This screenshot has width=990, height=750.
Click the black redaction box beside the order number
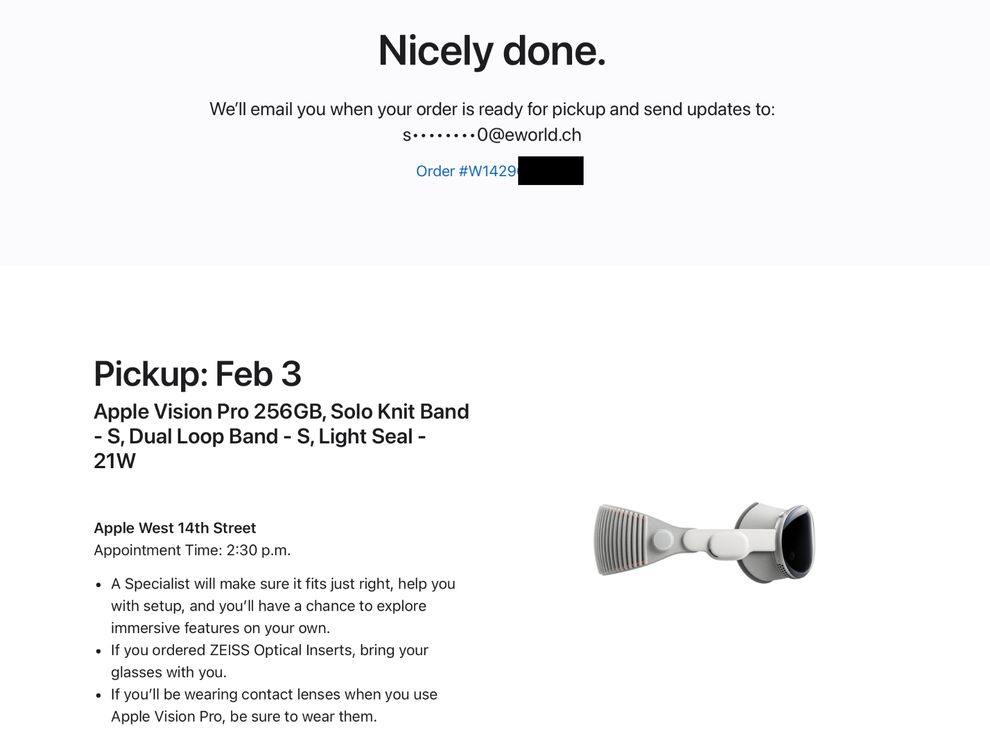point(551,171)
